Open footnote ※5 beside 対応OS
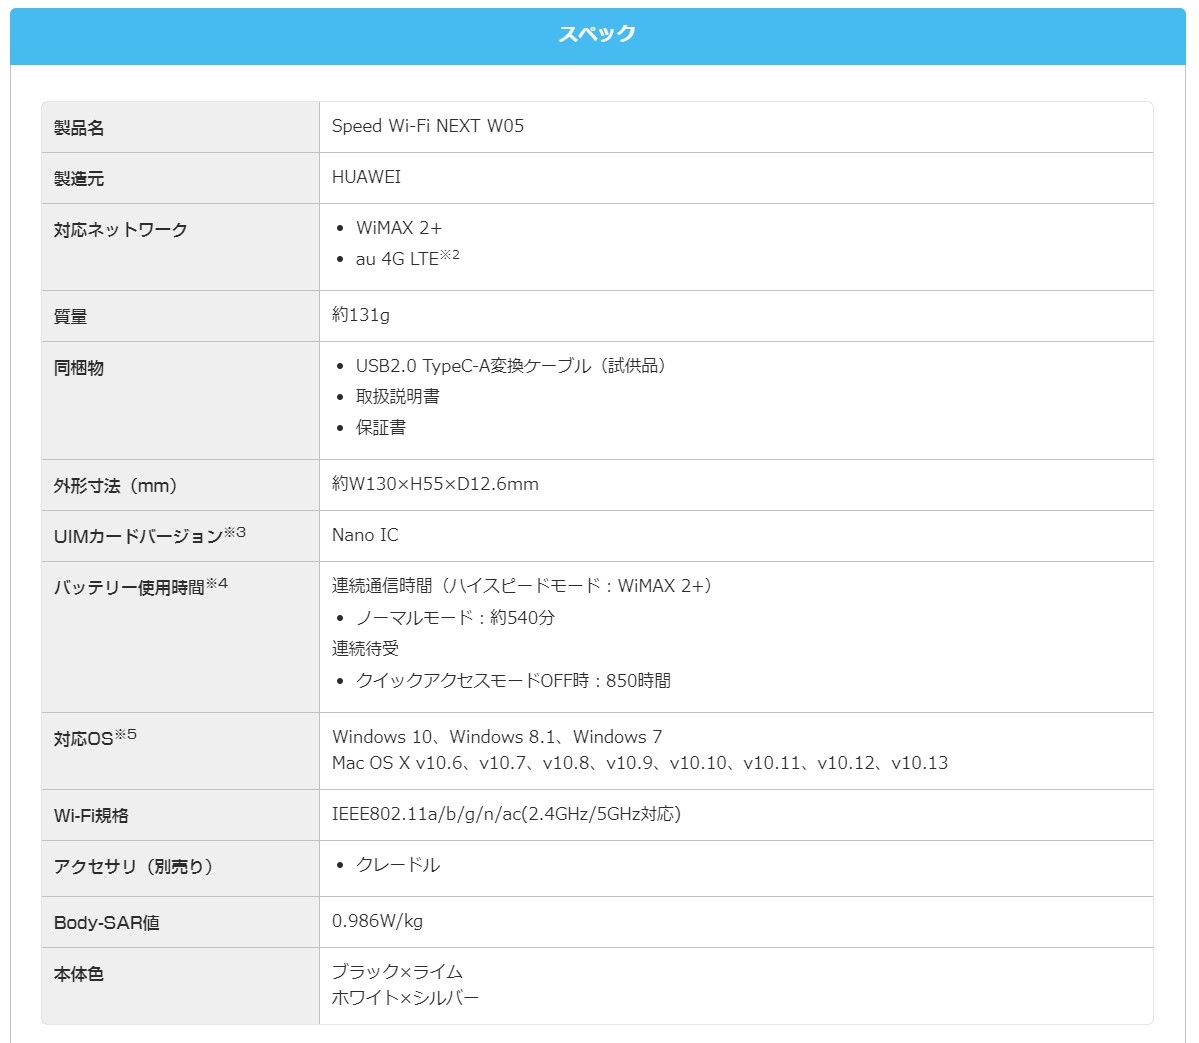Viewport: 1199px width, 1043px height. coord(126,734)
